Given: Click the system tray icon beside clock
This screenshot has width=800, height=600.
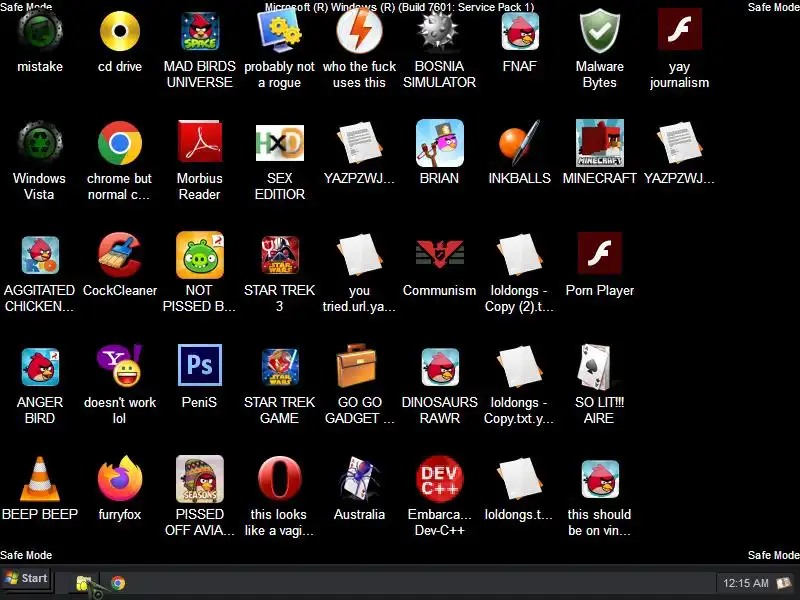Looking at the screenshot, I should coord(783,582).
